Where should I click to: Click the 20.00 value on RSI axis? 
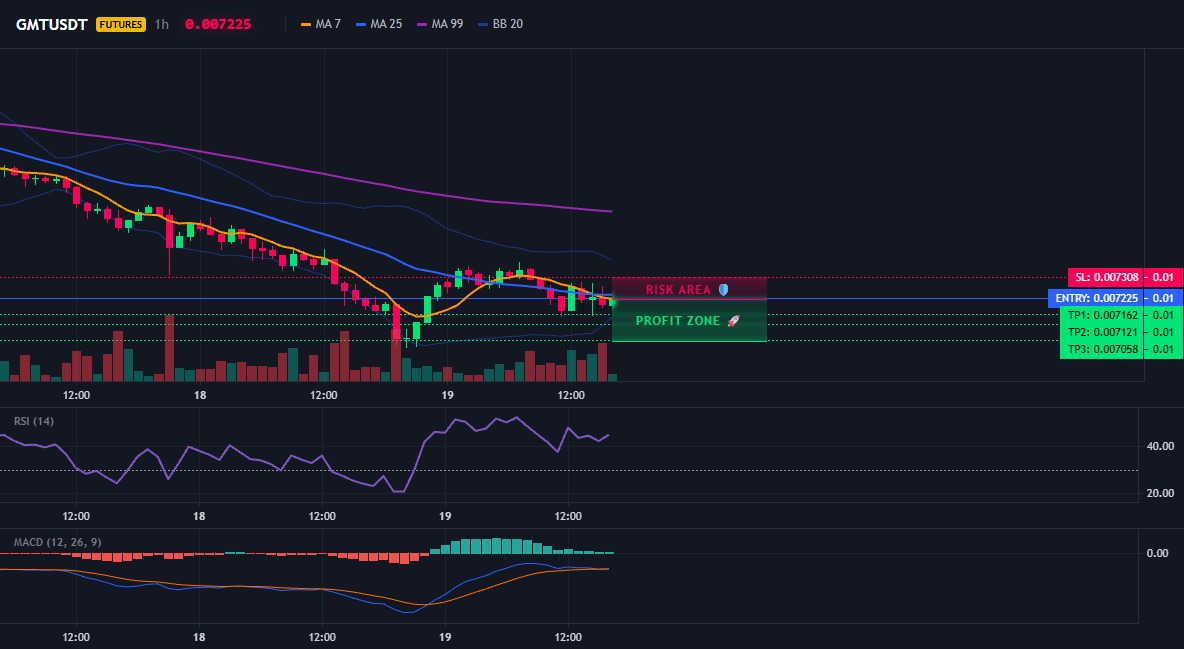1160,493
